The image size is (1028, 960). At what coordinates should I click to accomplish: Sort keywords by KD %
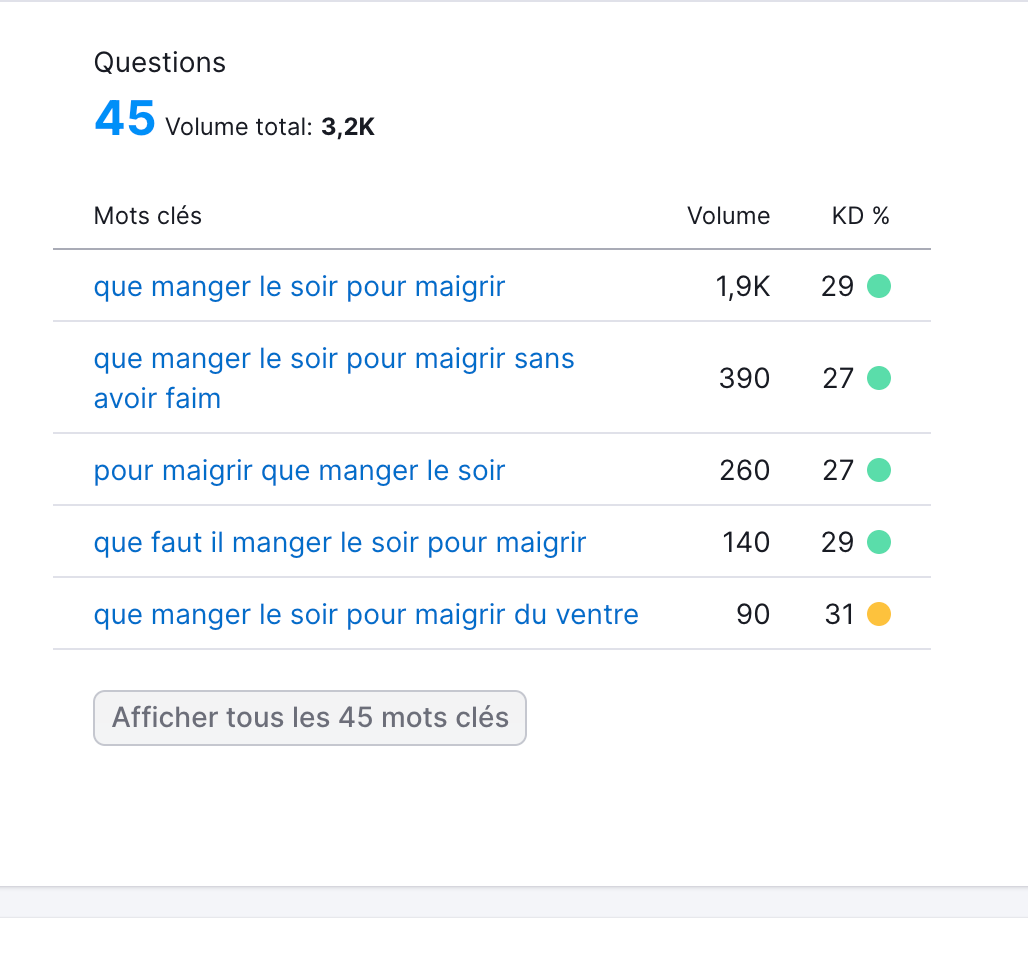pos(860,215)
